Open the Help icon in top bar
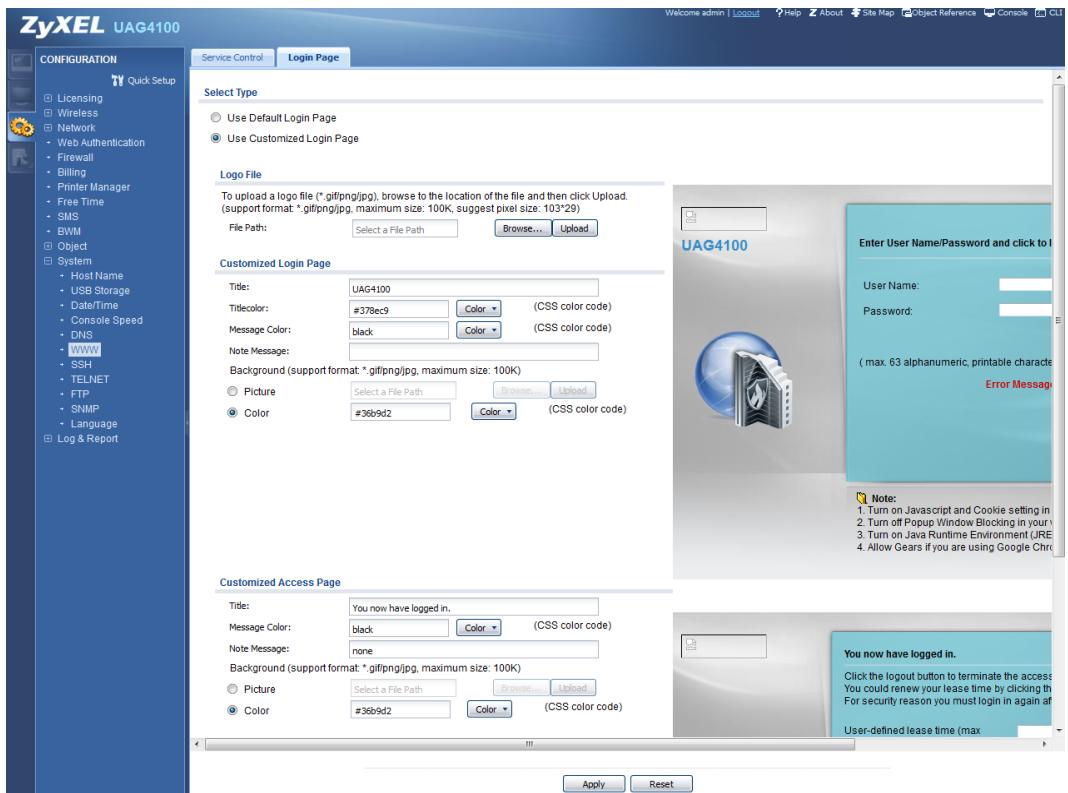 (x=788, y=13)
